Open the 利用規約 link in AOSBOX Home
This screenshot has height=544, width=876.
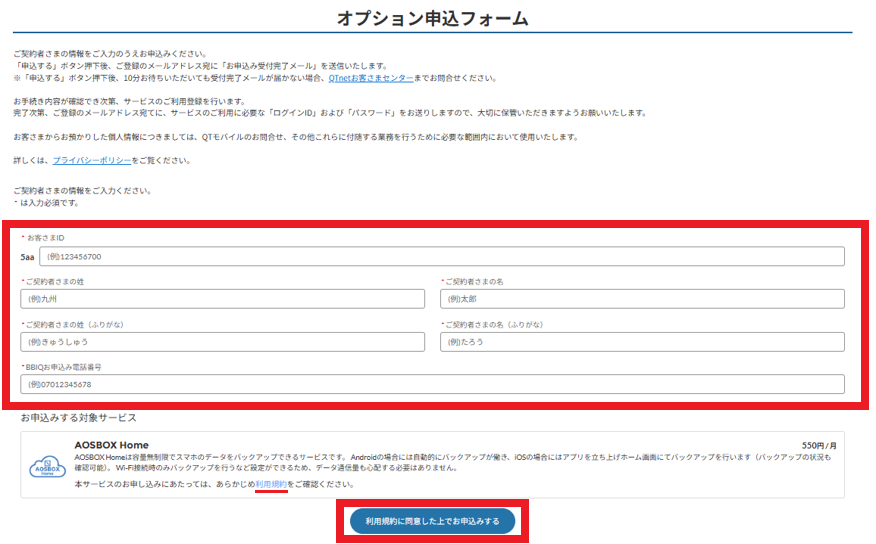pos(271,484)
